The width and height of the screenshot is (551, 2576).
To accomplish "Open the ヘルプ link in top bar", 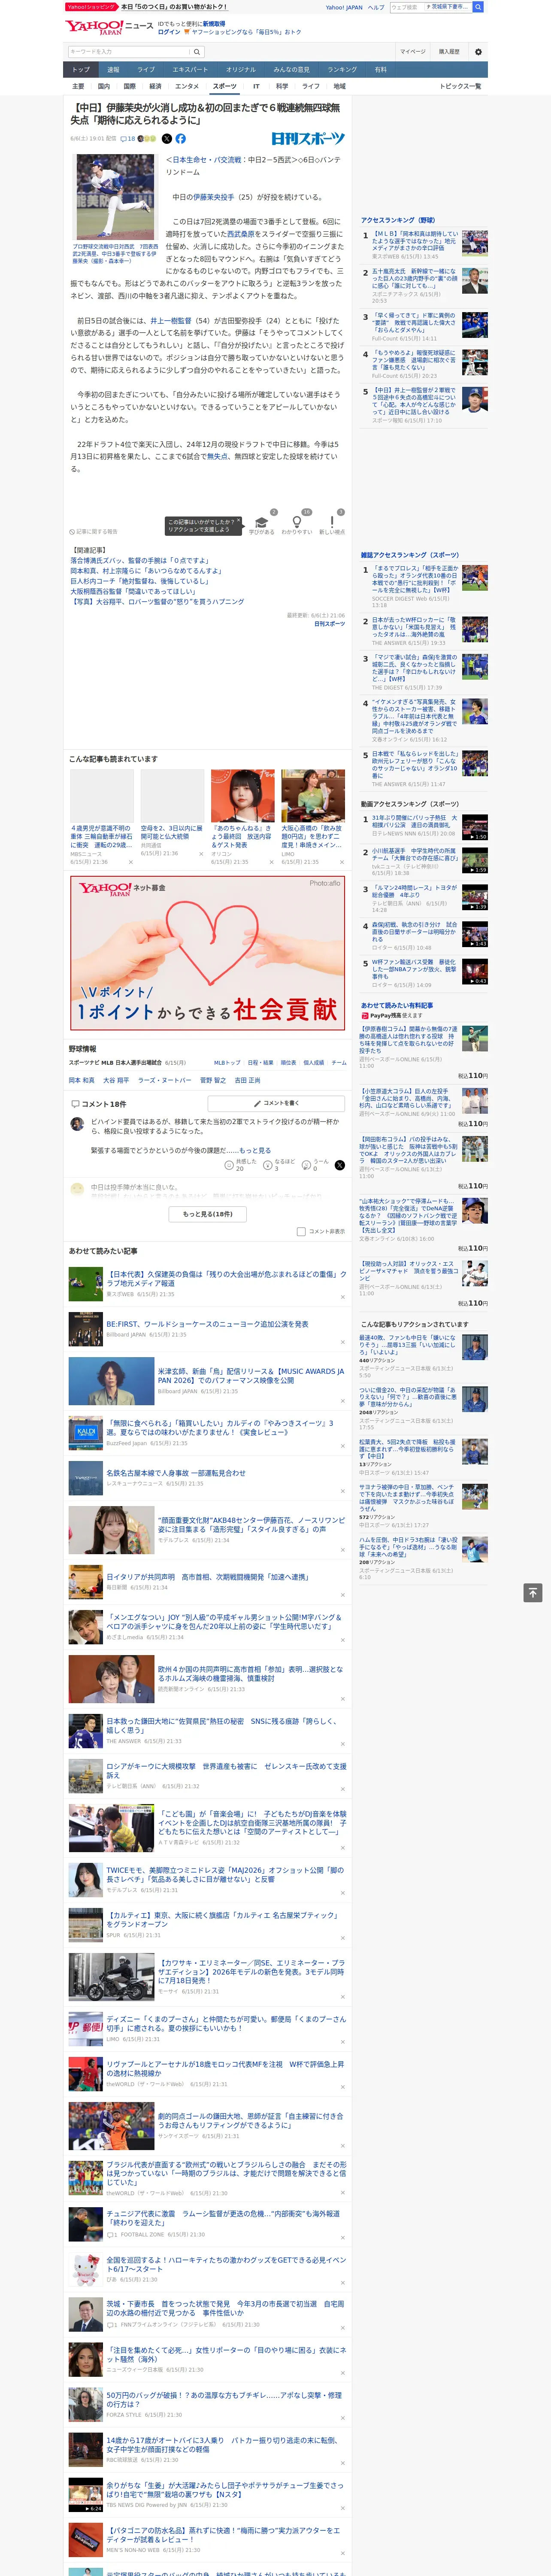I will [x=376, y=7].
